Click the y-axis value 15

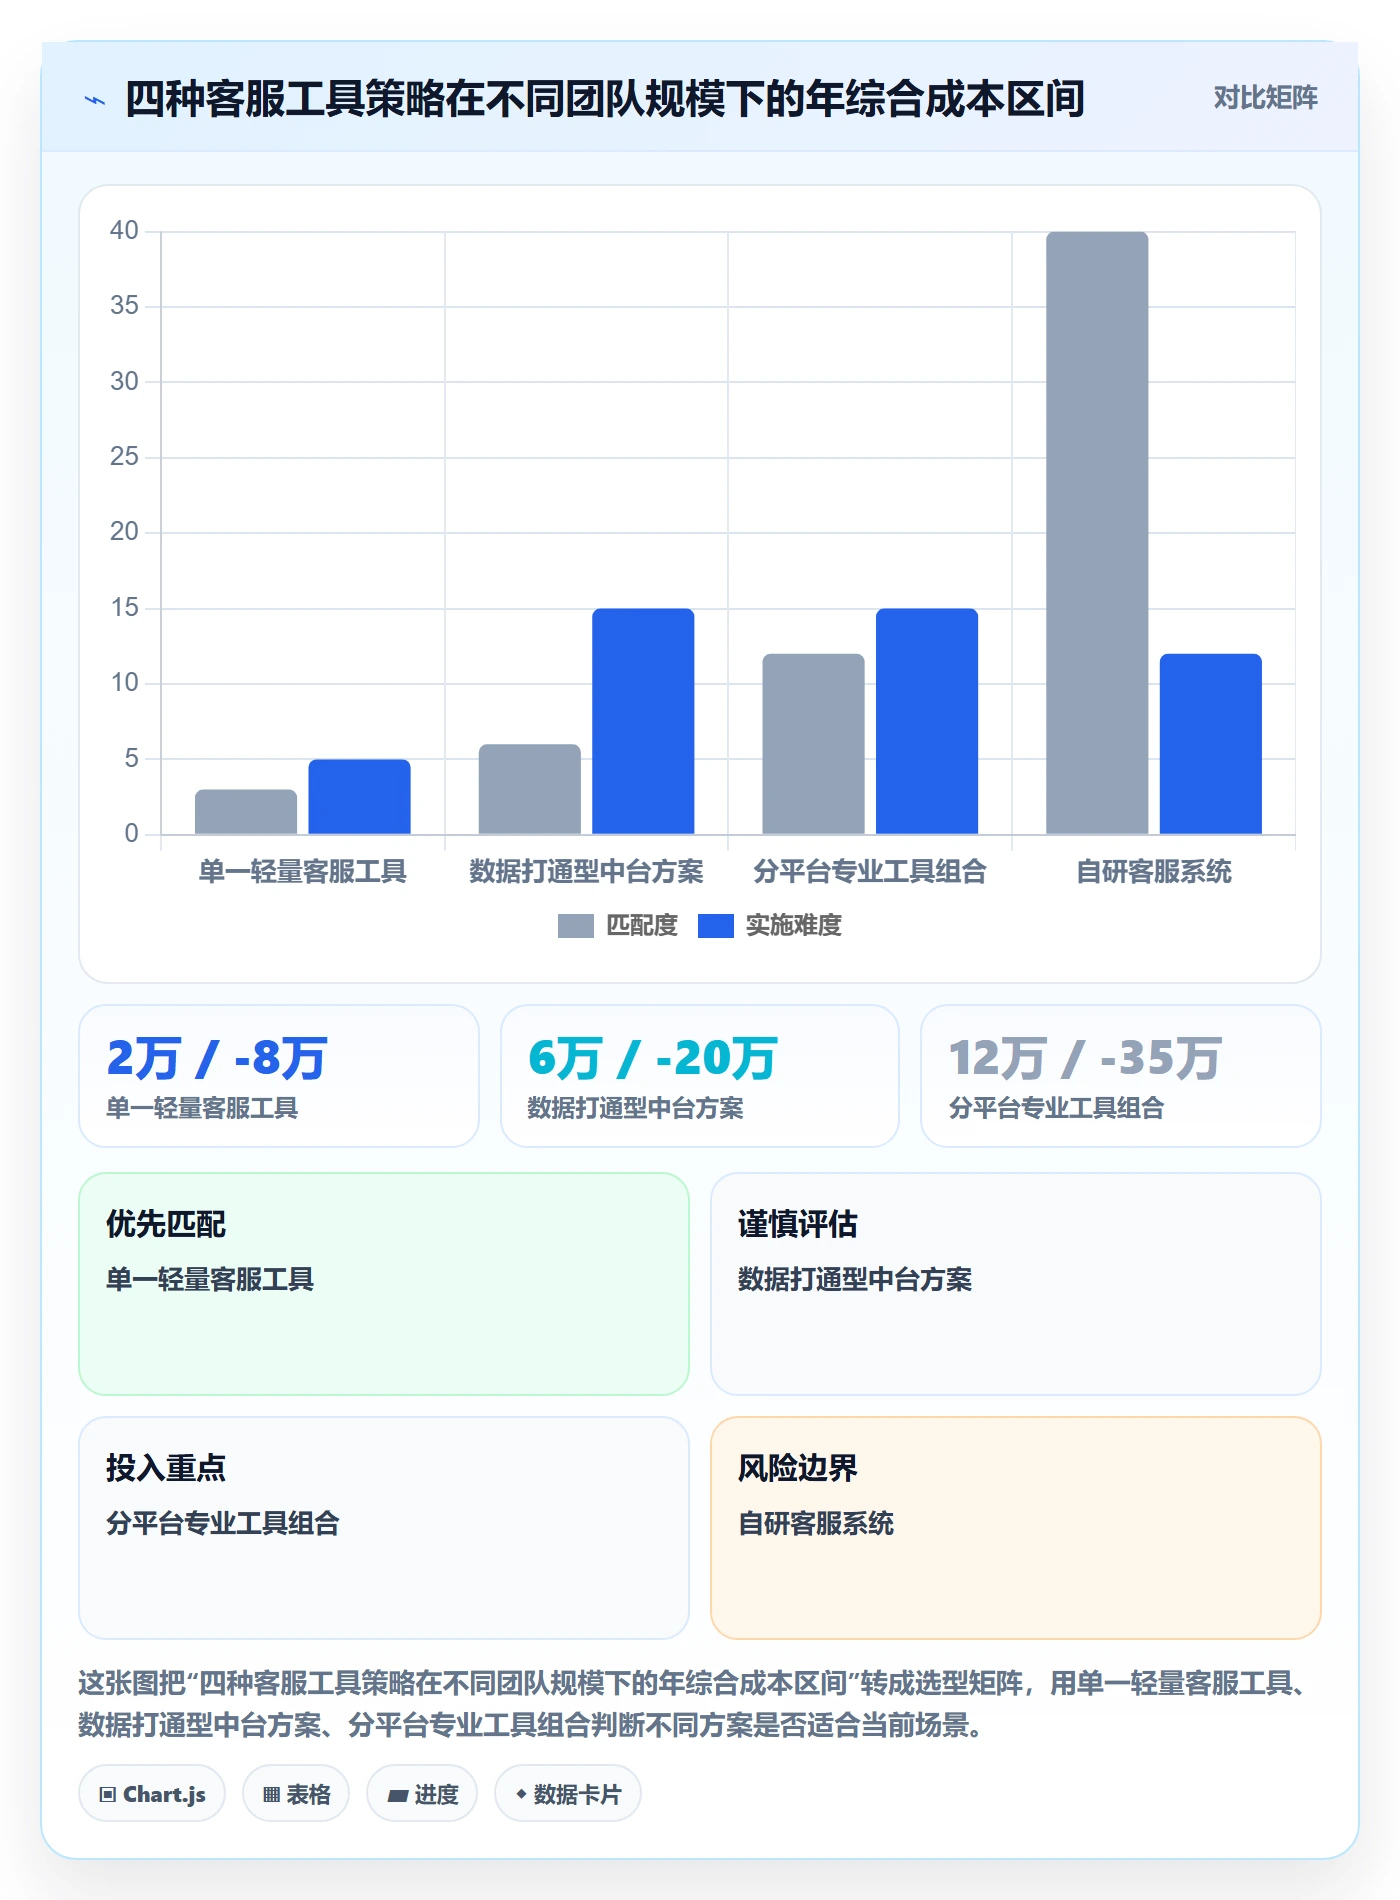coord(124,608)
